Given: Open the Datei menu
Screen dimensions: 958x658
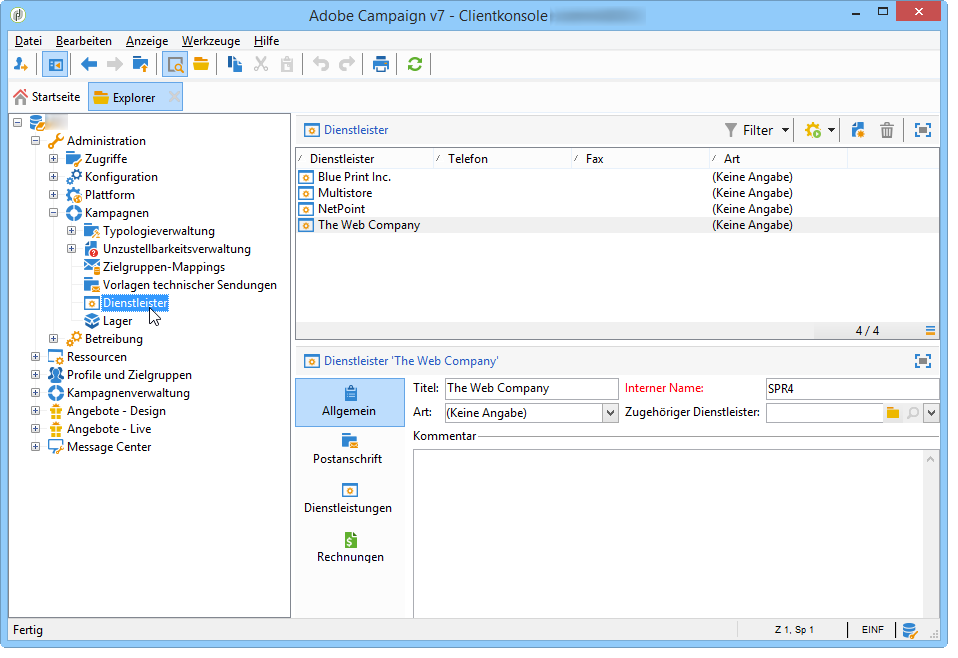Looking at the screenshot, I should pyautogui.click(x=28, y=41).
